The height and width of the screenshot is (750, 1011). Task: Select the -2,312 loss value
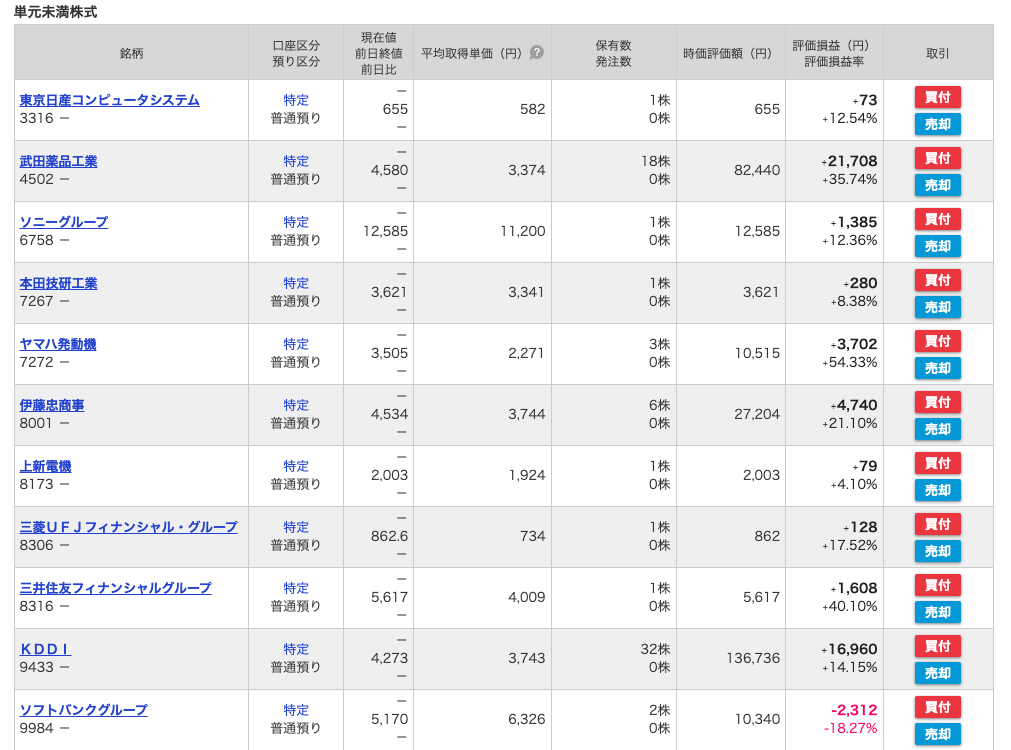[x=854, y=710]
